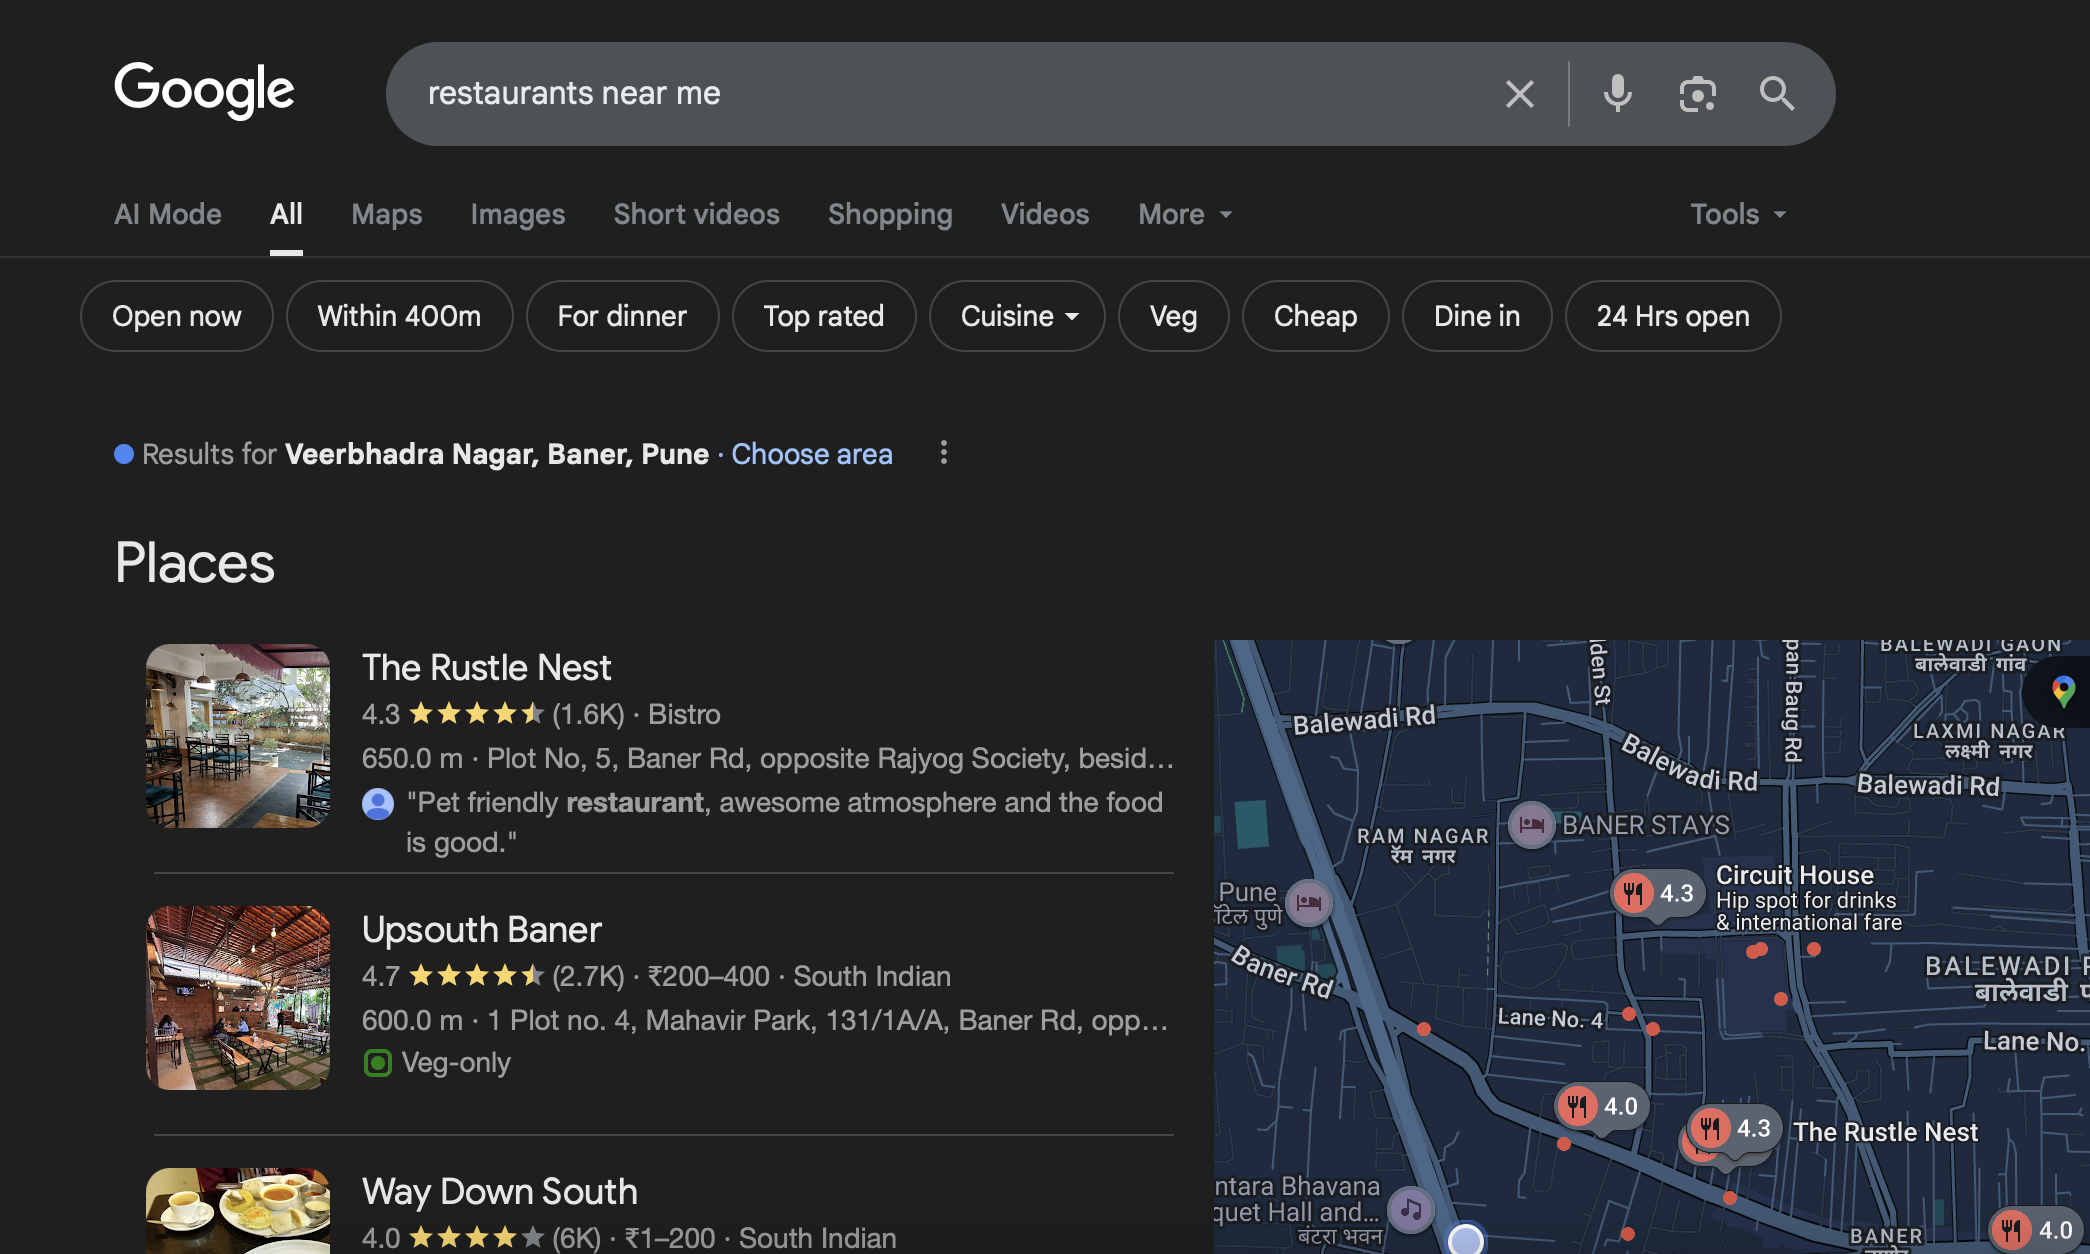Open Google Lens image search icon
This screenshot has height=1254, width=2090.
[1697, 94]
